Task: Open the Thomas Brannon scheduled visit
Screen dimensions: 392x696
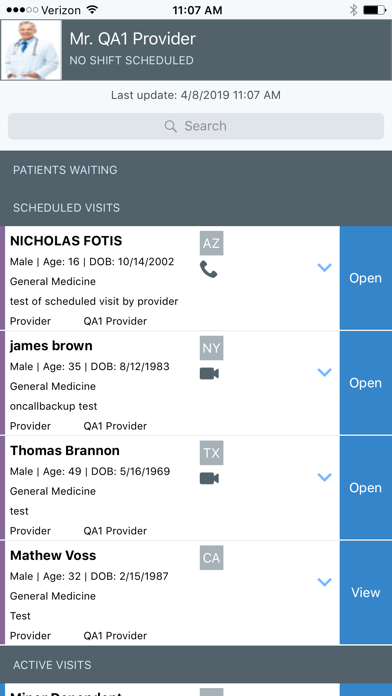Action: tap(366, 487)
